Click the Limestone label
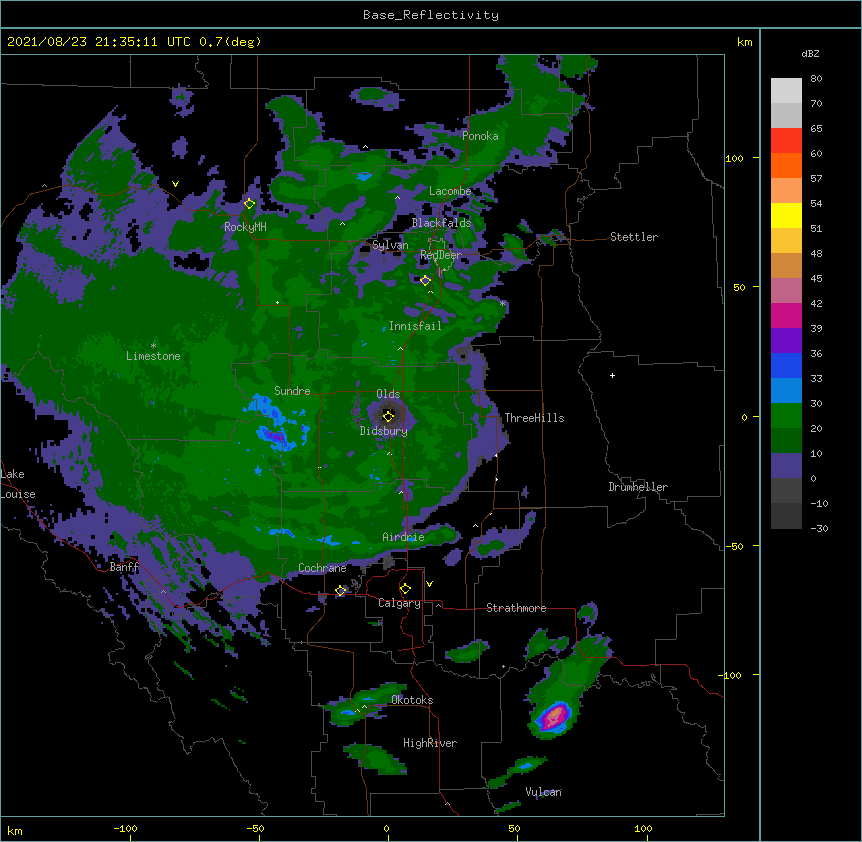This screenshot has height=842, width=862. (x=153, y=356)
